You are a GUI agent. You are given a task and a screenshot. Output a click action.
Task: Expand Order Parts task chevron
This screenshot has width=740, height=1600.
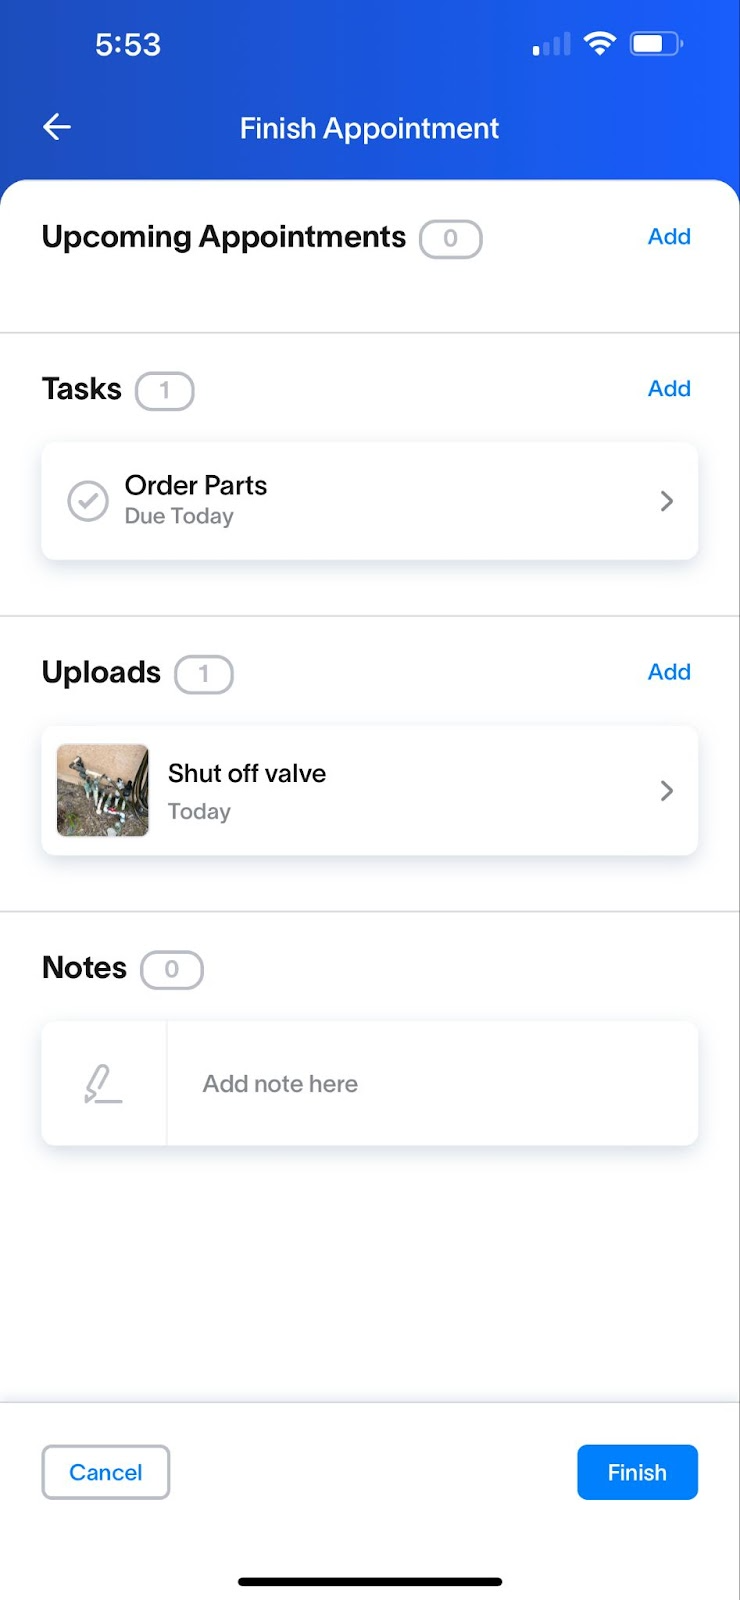(667, 501)
